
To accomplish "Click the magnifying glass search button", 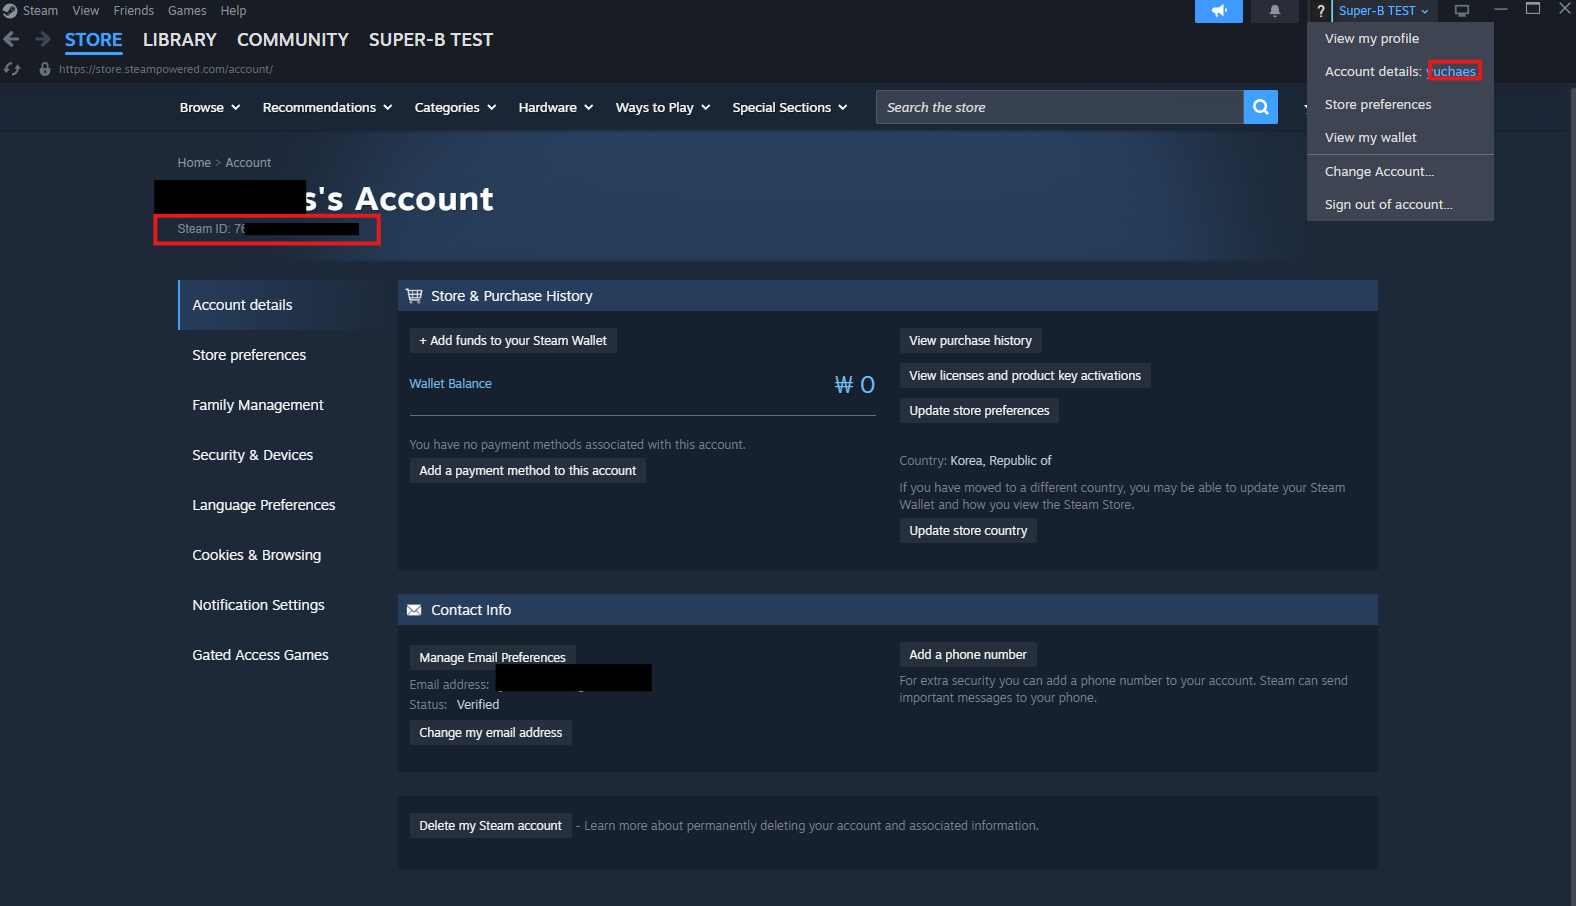I will pos(1260,107).
